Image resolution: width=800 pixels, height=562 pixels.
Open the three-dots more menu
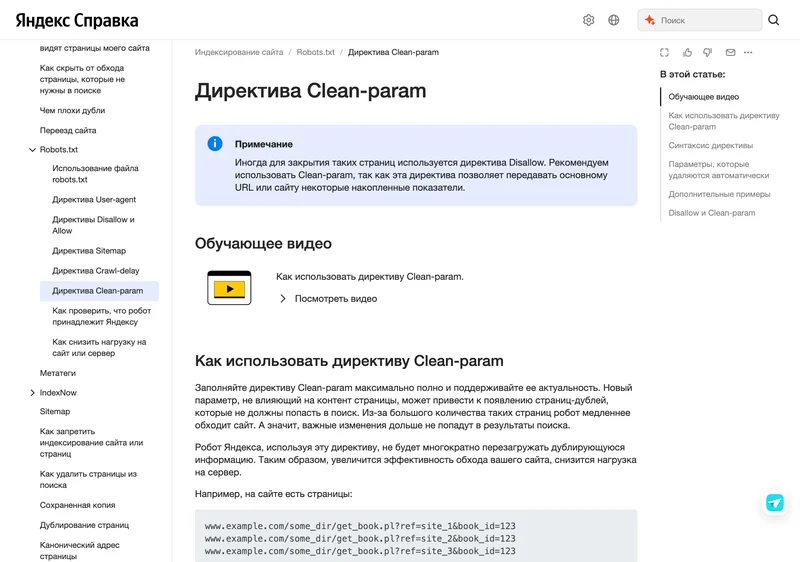point(748,53)
